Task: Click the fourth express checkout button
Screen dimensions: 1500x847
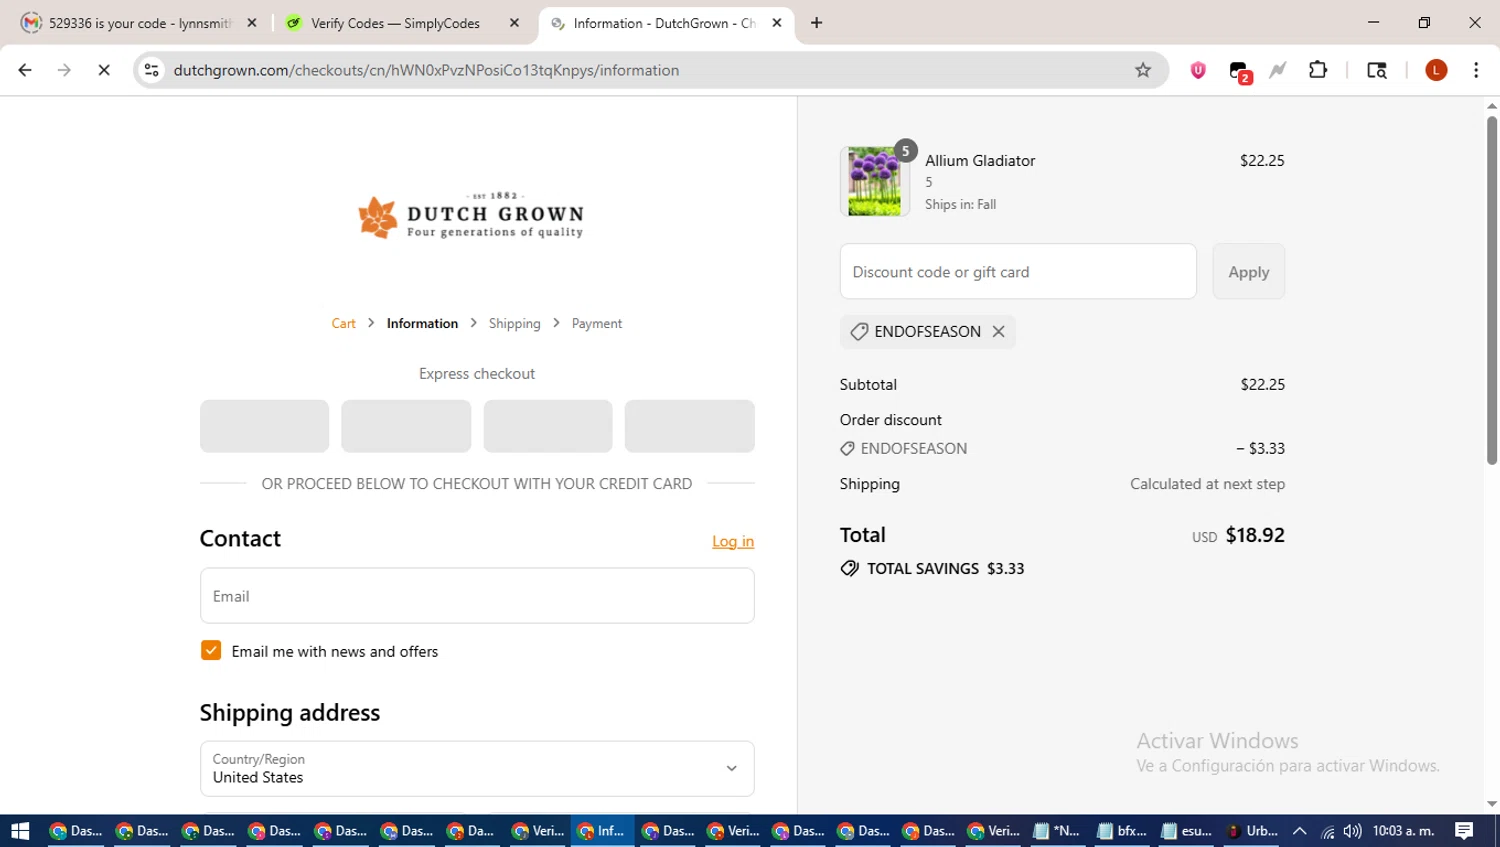Action: pyautogui.click(x=690, y=426)
